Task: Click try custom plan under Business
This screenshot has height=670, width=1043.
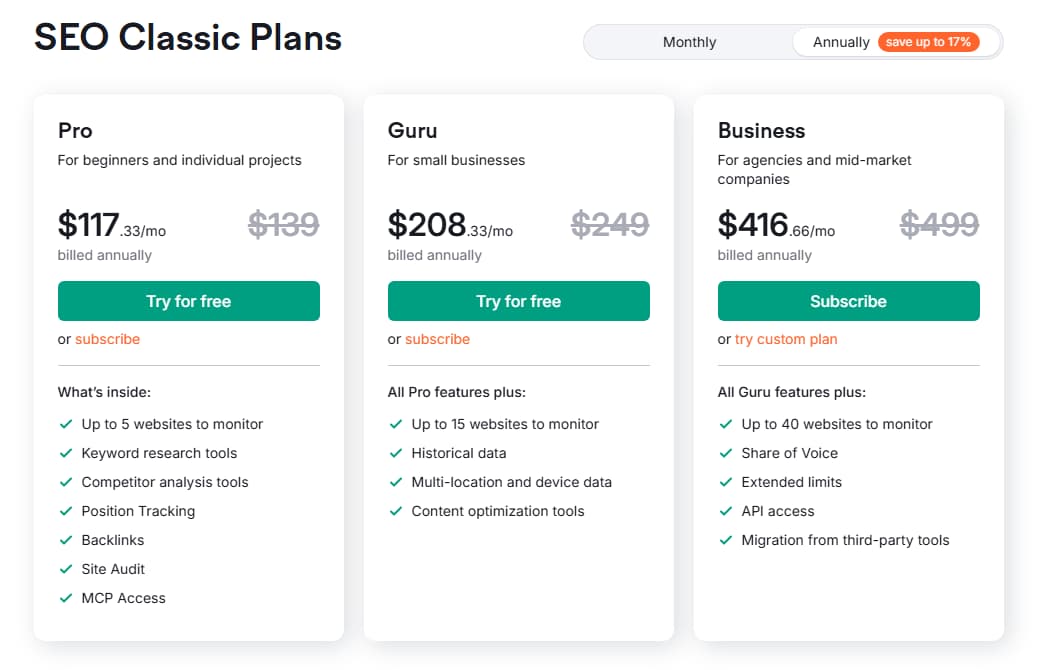Action: [784, 339]
